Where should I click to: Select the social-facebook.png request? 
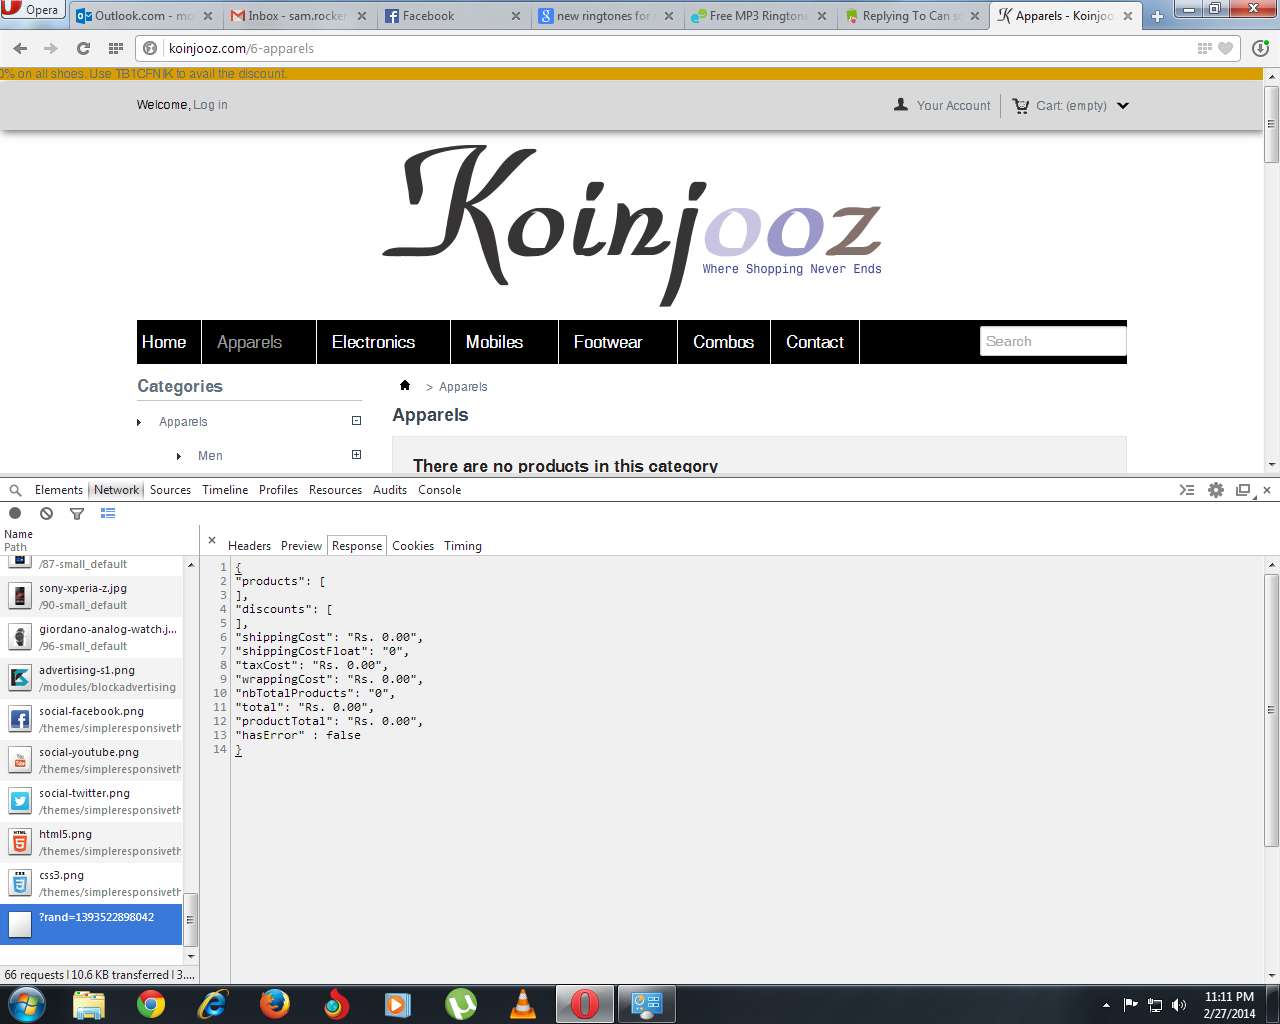[92, 720]
